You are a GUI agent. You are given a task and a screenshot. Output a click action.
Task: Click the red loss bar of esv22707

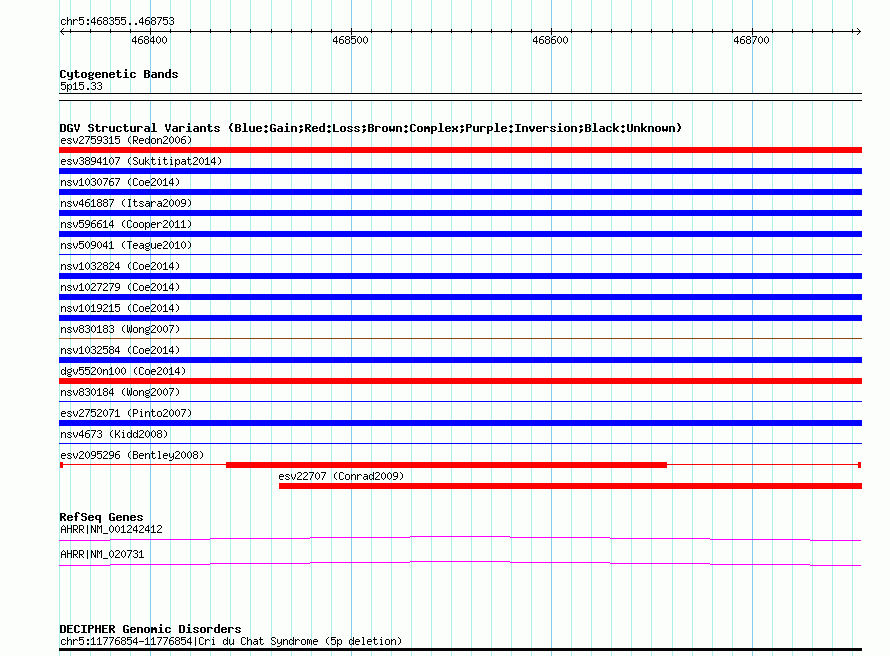click(570, 486)
